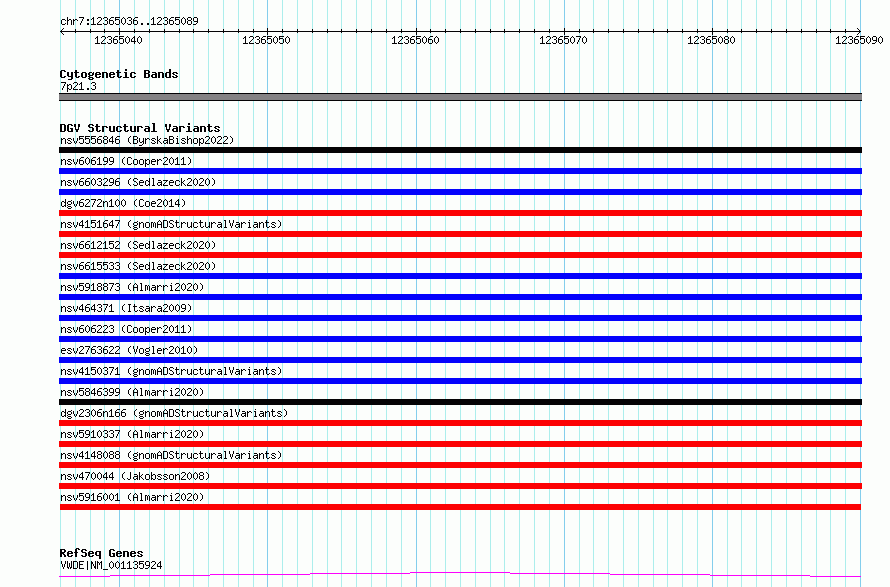Select the red bar under nsv4151647
This screenshot has height=587, width=890.
coord(460,234)
